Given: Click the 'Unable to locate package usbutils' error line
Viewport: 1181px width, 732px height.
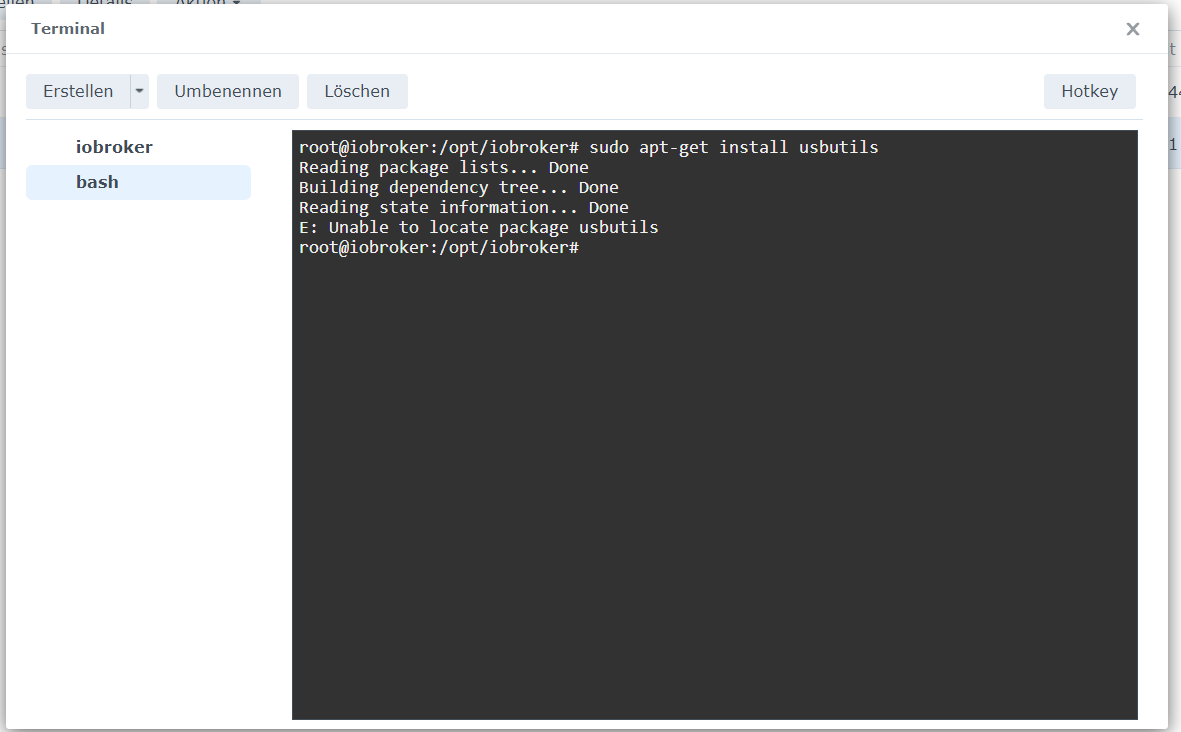Looking at the screenshot, I should click(x=478, y=227).
